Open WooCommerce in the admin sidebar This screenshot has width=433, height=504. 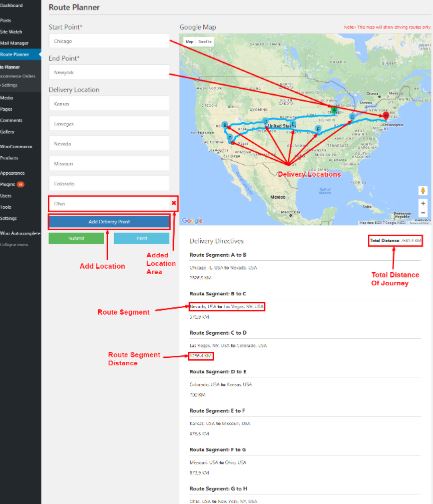pyautogui.click(x=17, y=147)
